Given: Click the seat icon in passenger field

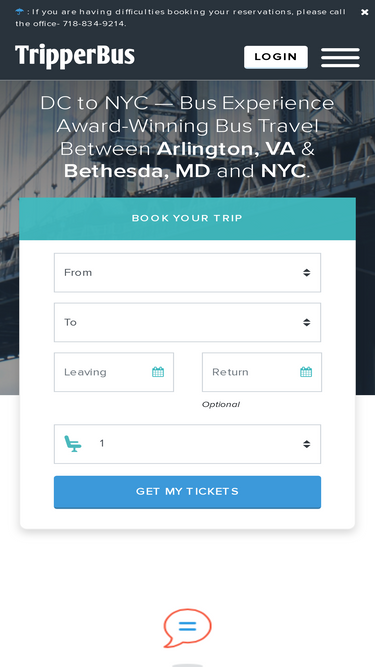Looking at the screenshot, I should [73, 444].
